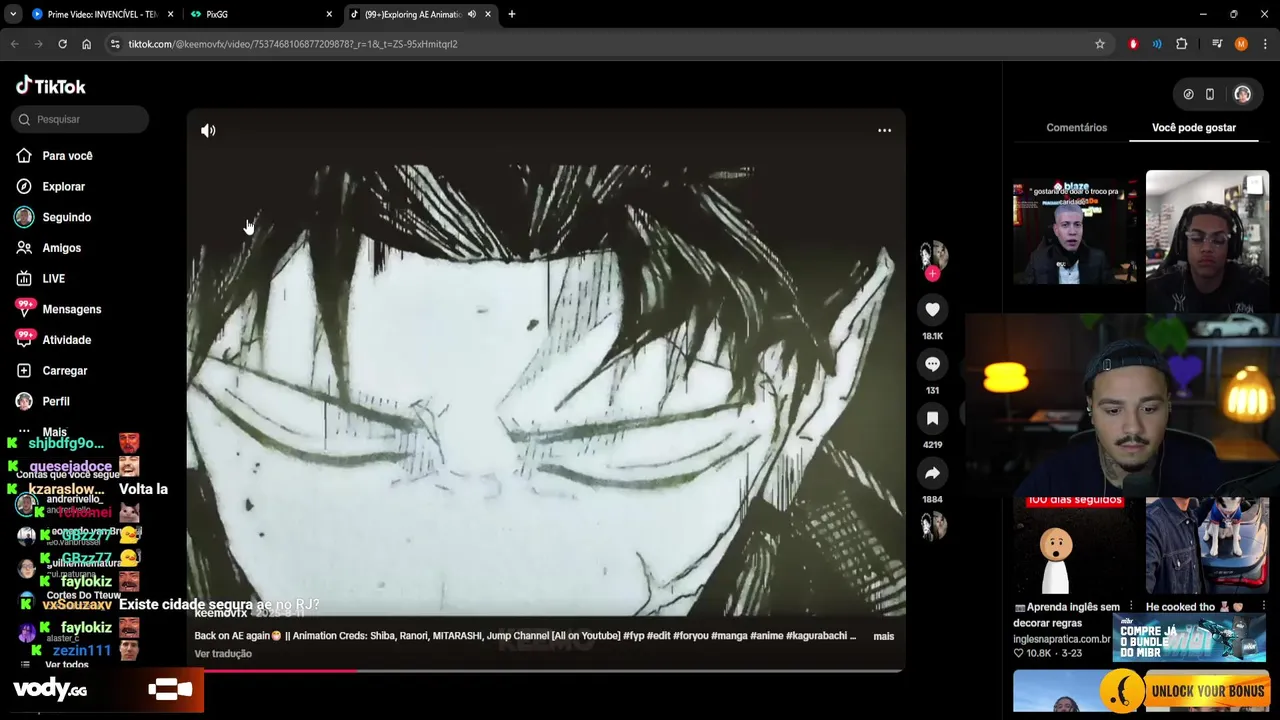1280x720 pixels.
Task: Open Mensagens inbox
Action: point(71,309)
